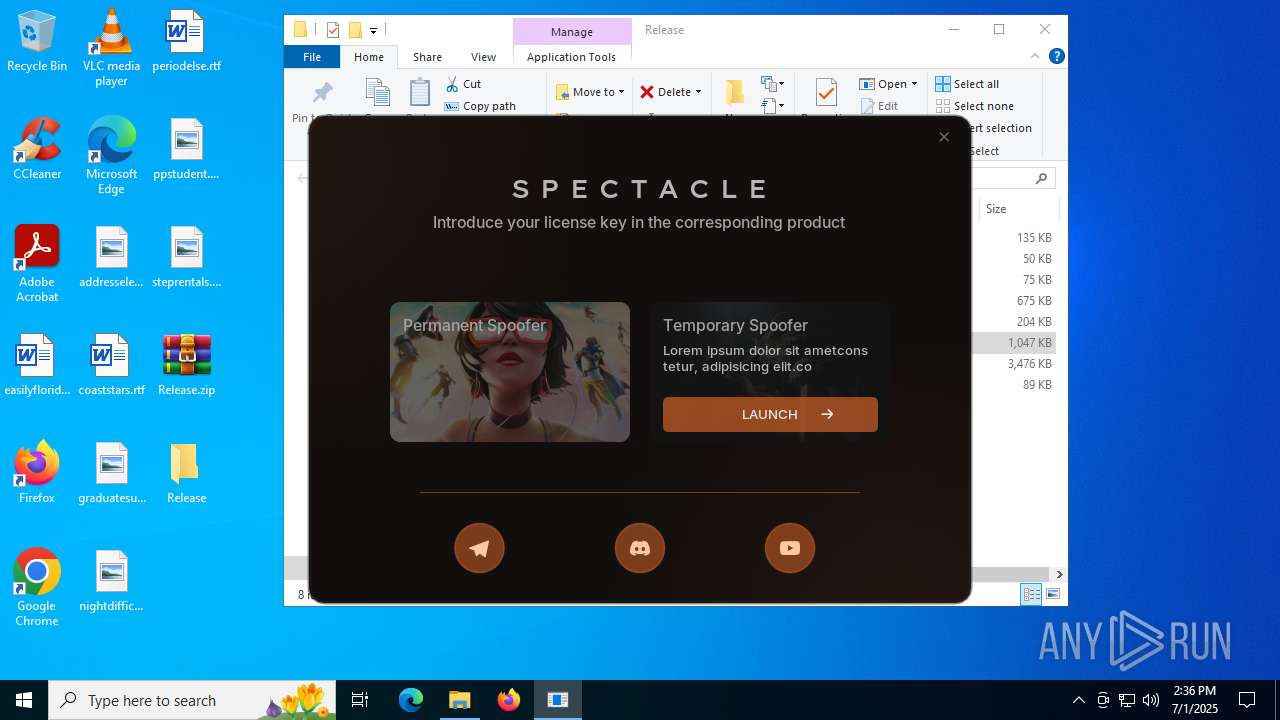Select the ppstudent image file icon
This screenshot has height=720, width=1280.
pyautogui.click(x=186, y=150)
